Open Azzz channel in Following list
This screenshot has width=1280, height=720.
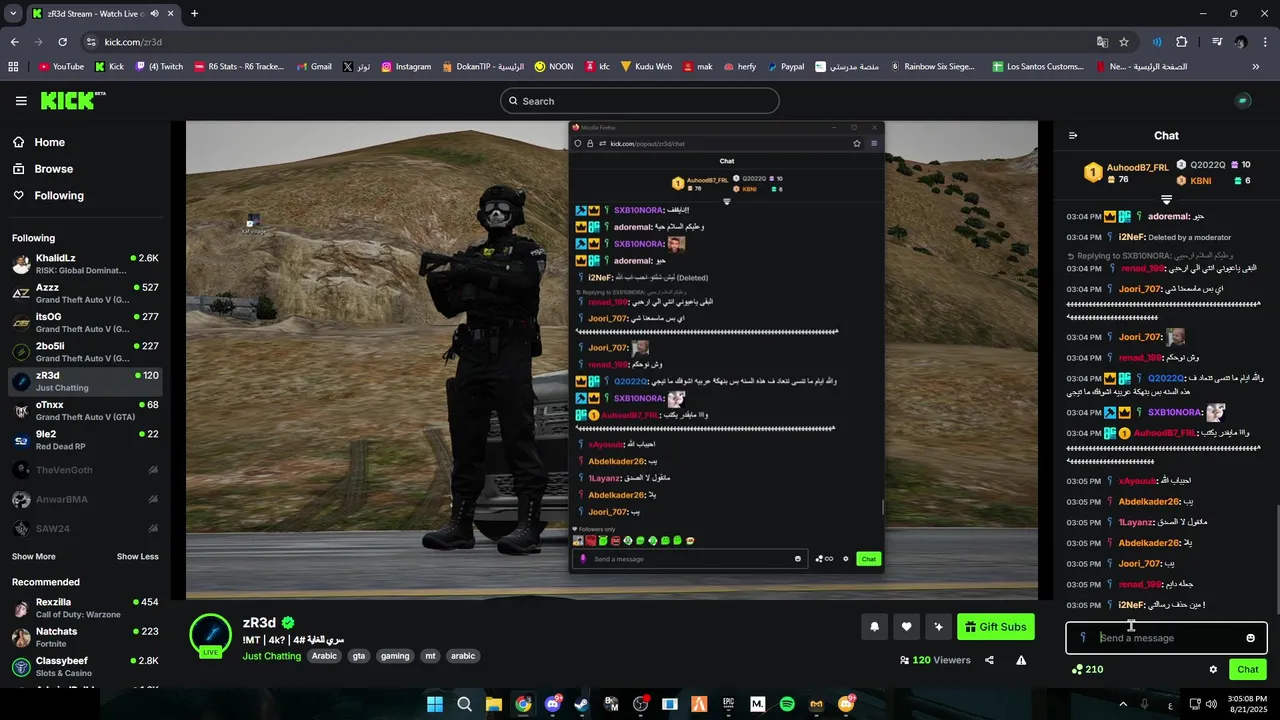85,293
